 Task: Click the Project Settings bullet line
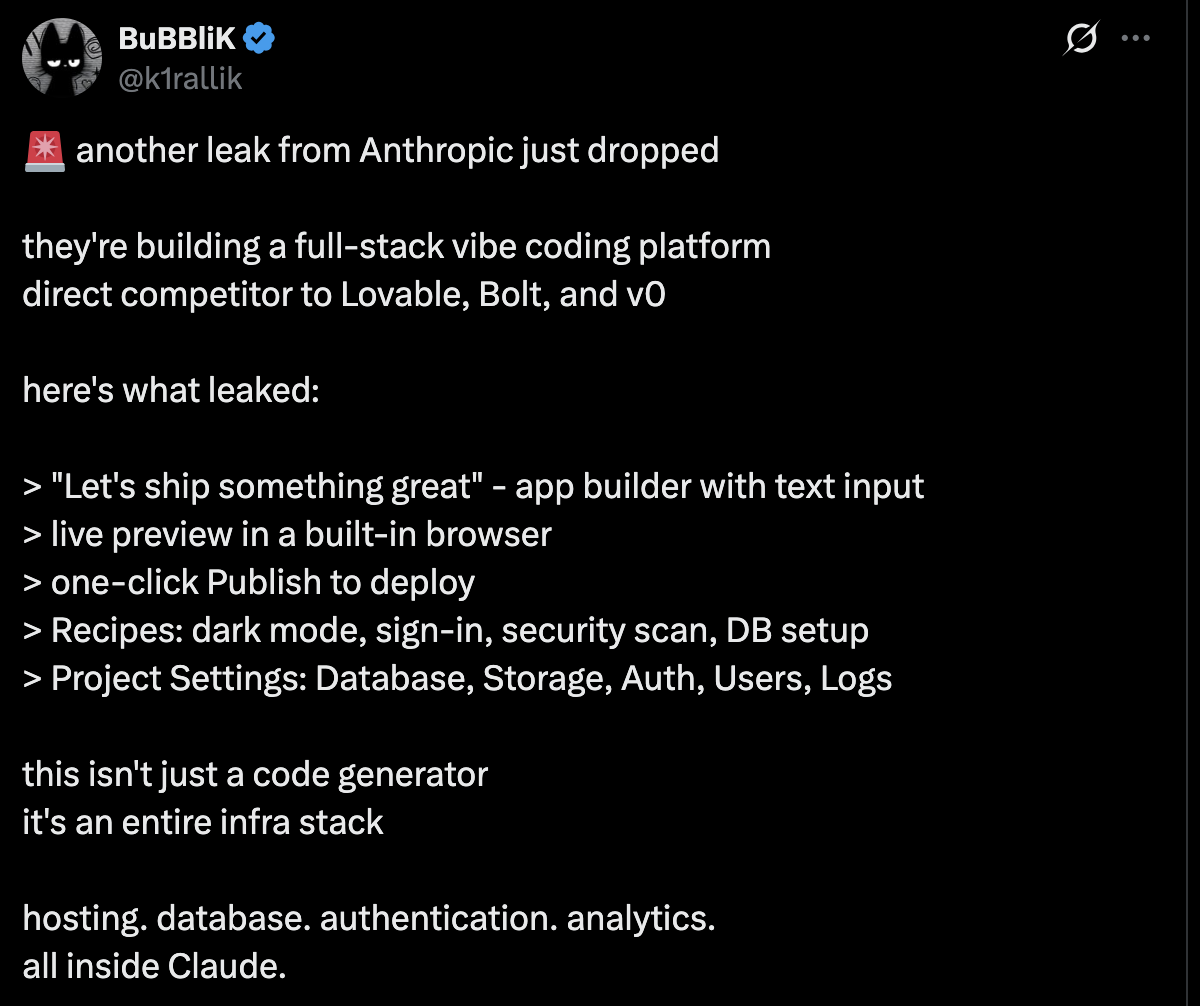[457, 678]
